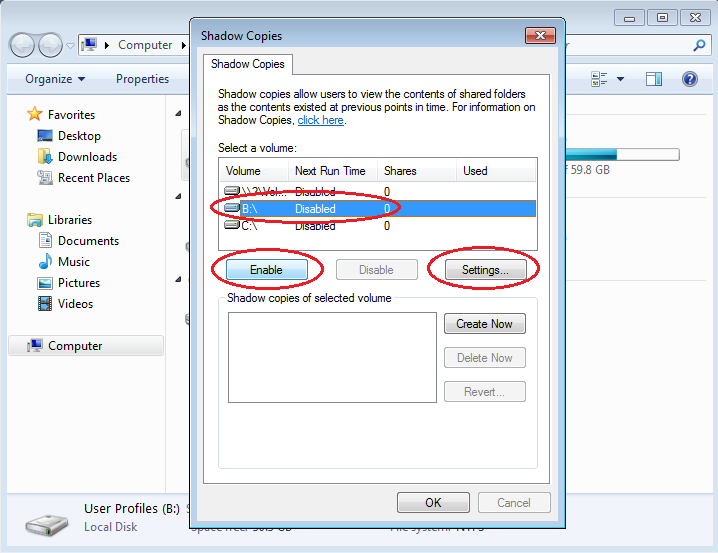Image resolution: width=718 pixels, height=553 pixels.
Task: Click the local disk icon in details pane
Action: pos(47,525)
